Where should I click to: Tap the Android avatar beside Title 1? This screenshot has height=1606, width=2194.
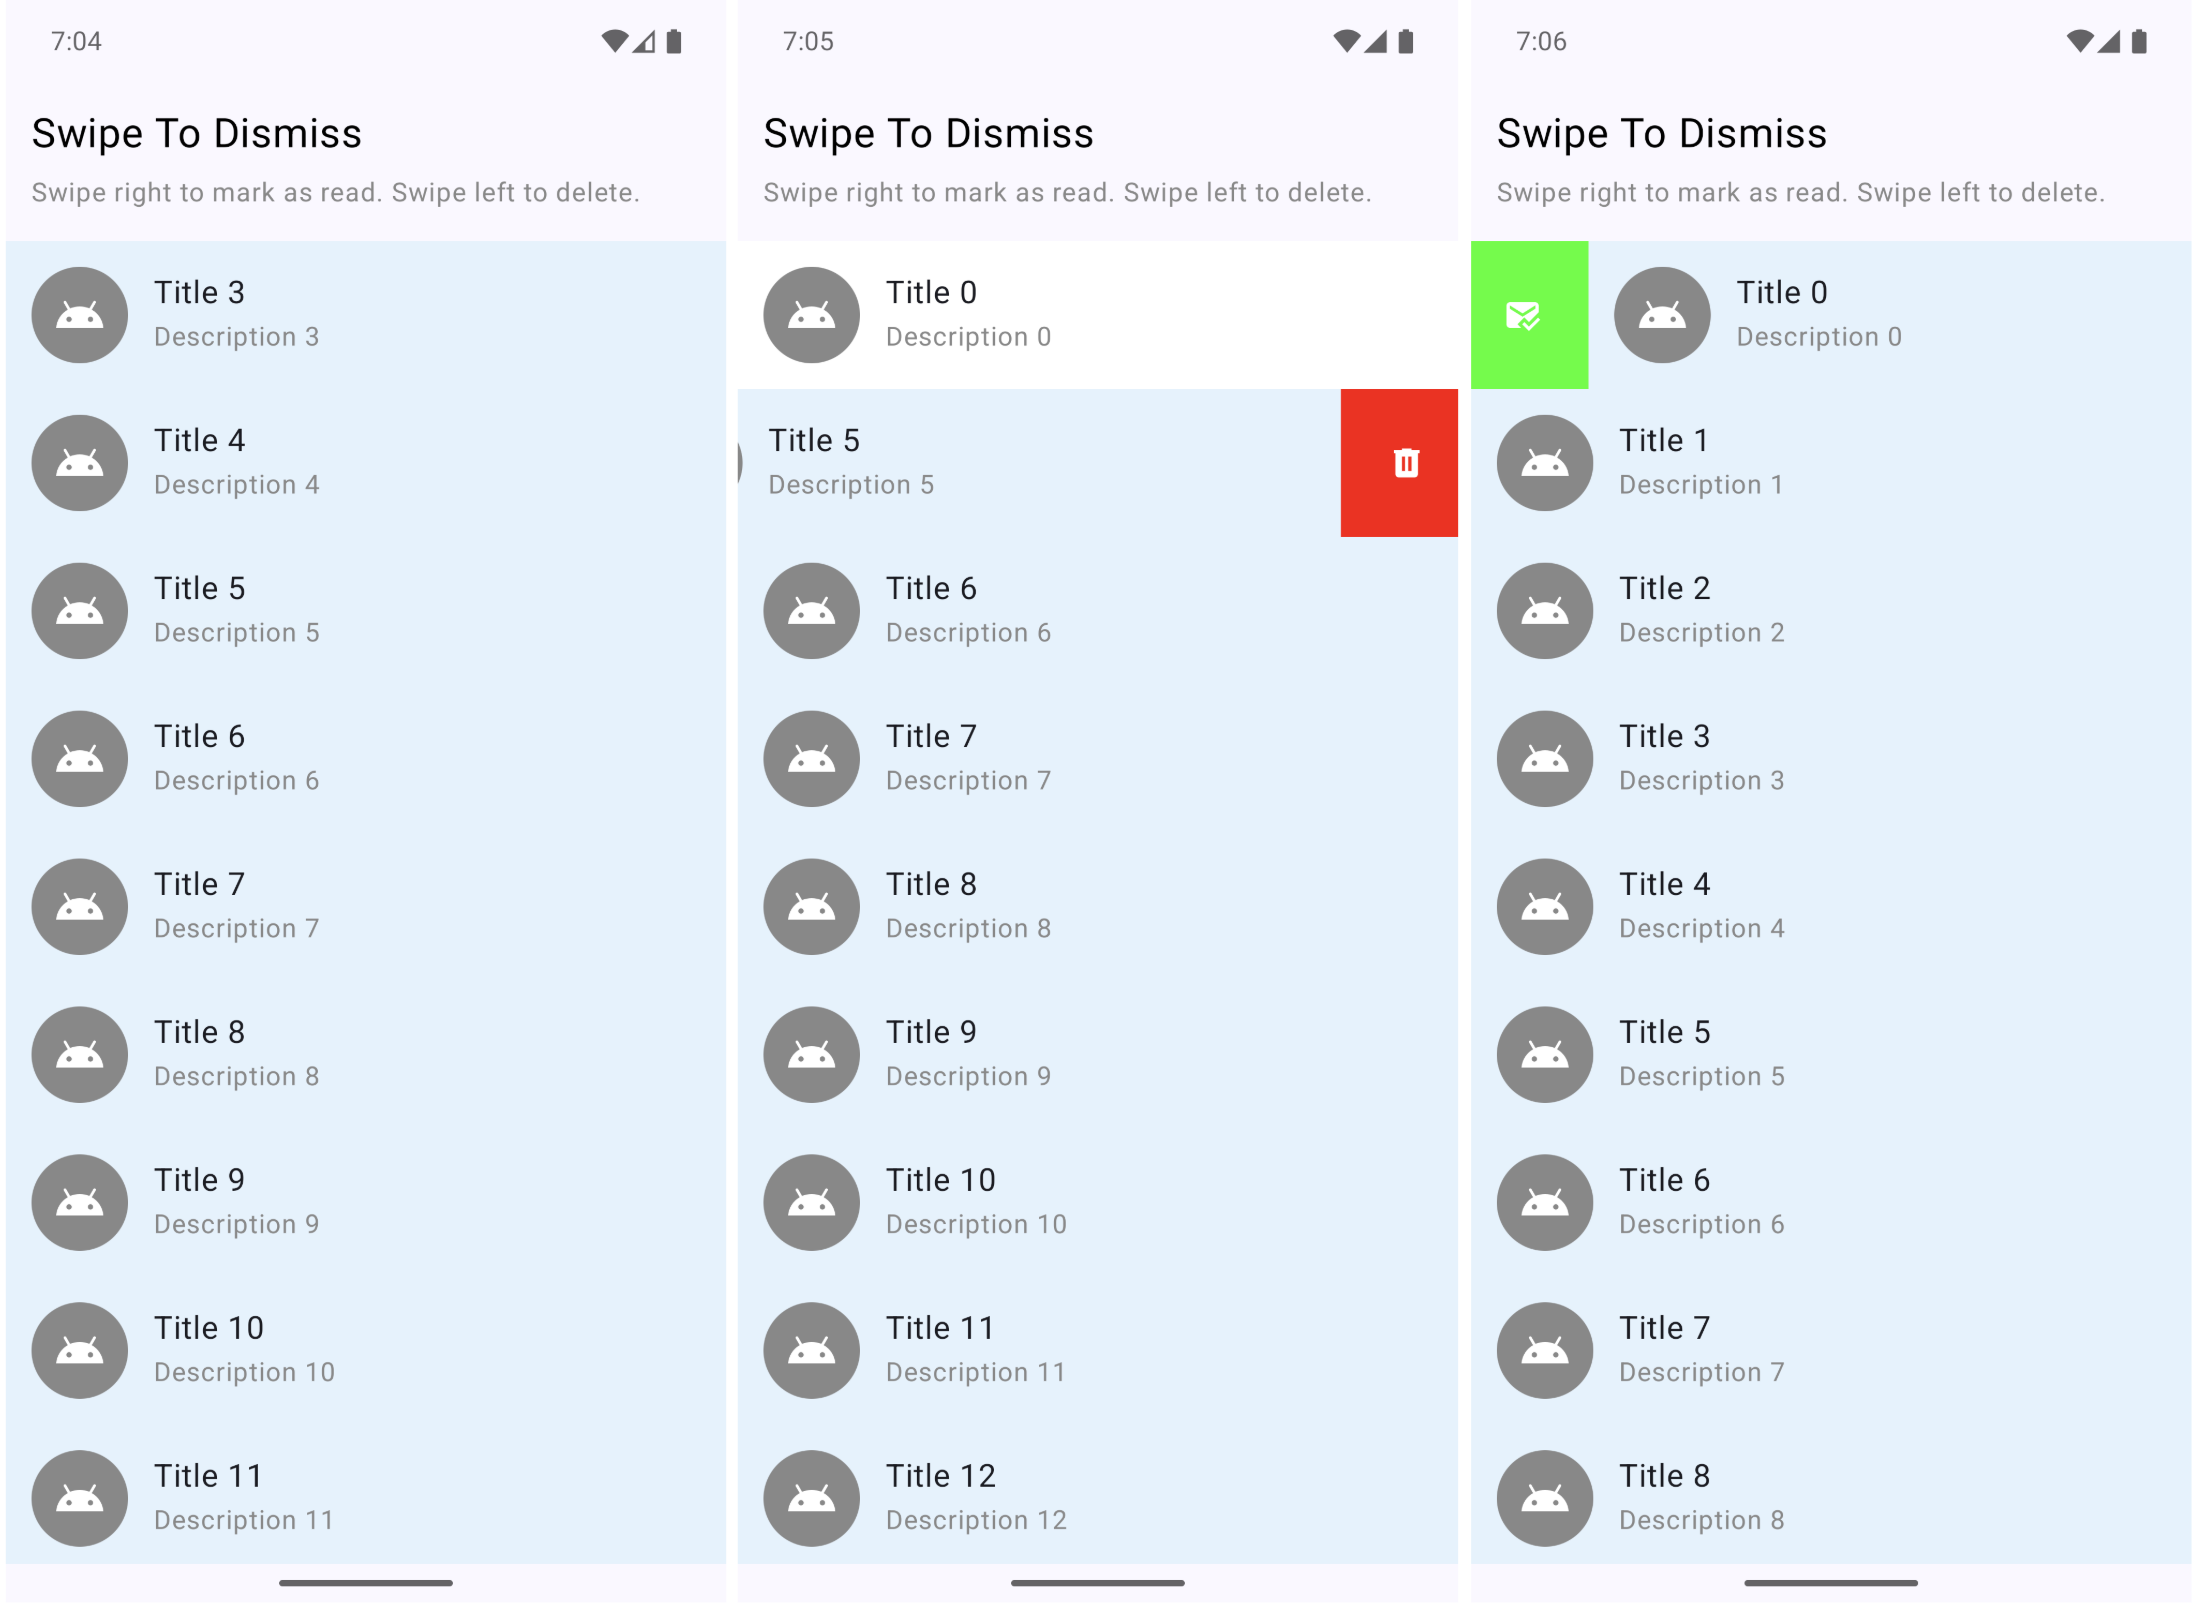tap(1544, 463)
